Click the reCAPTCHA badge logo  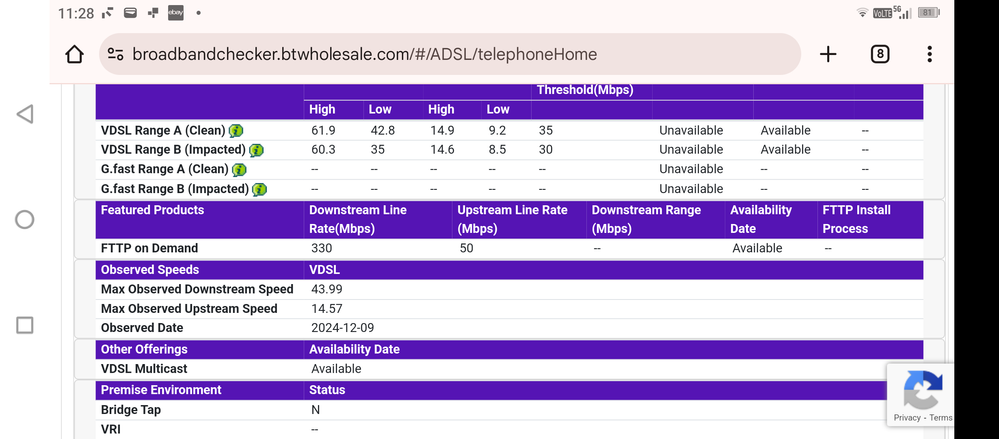[922, 390]
